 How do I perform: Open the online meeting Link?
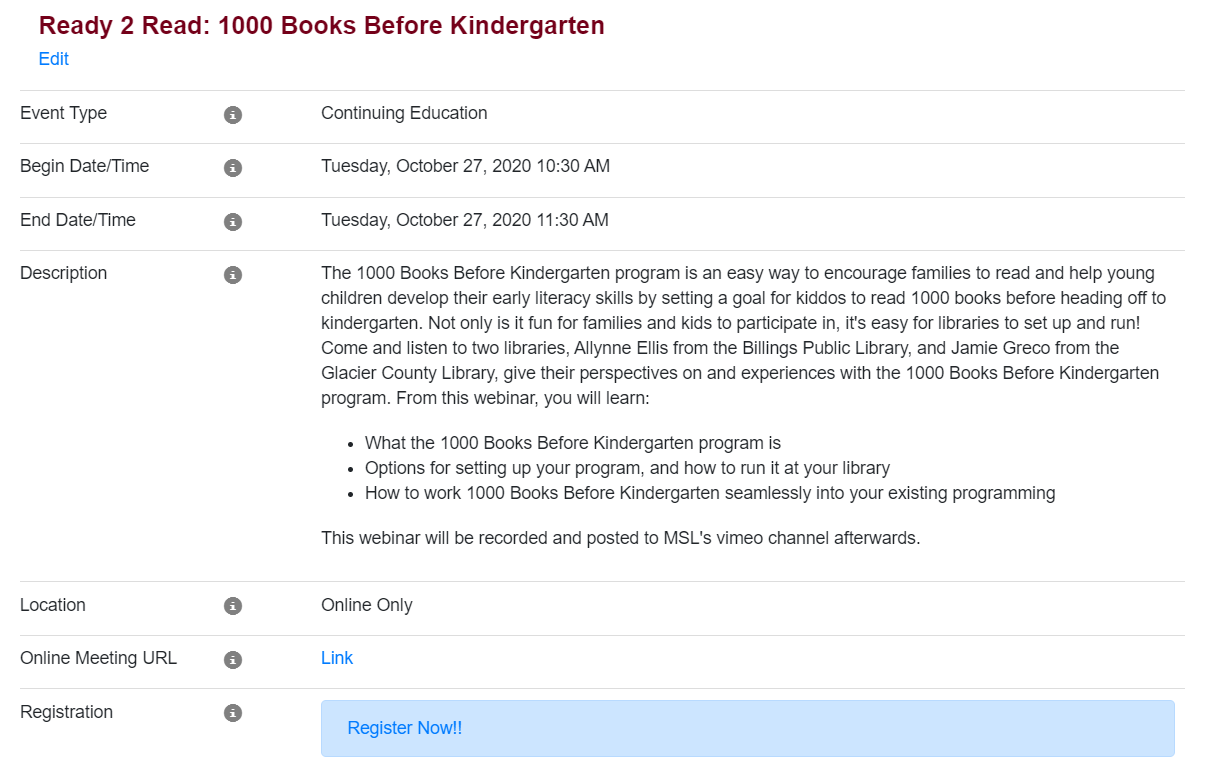337,657
